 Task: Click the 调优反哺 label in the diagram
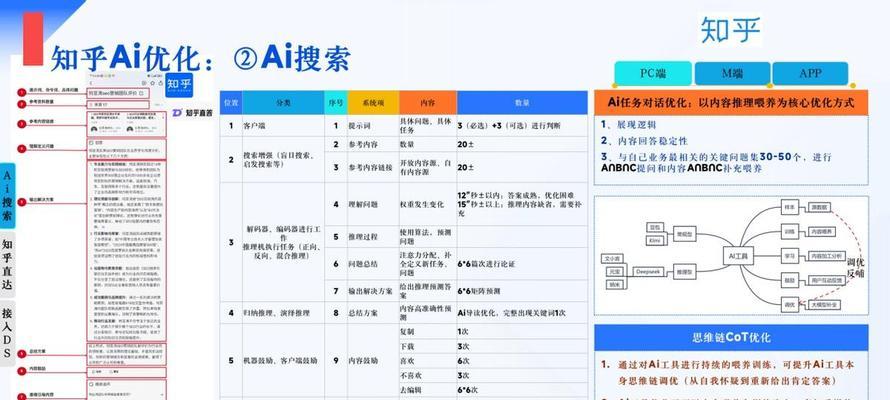tap(855, 268)
